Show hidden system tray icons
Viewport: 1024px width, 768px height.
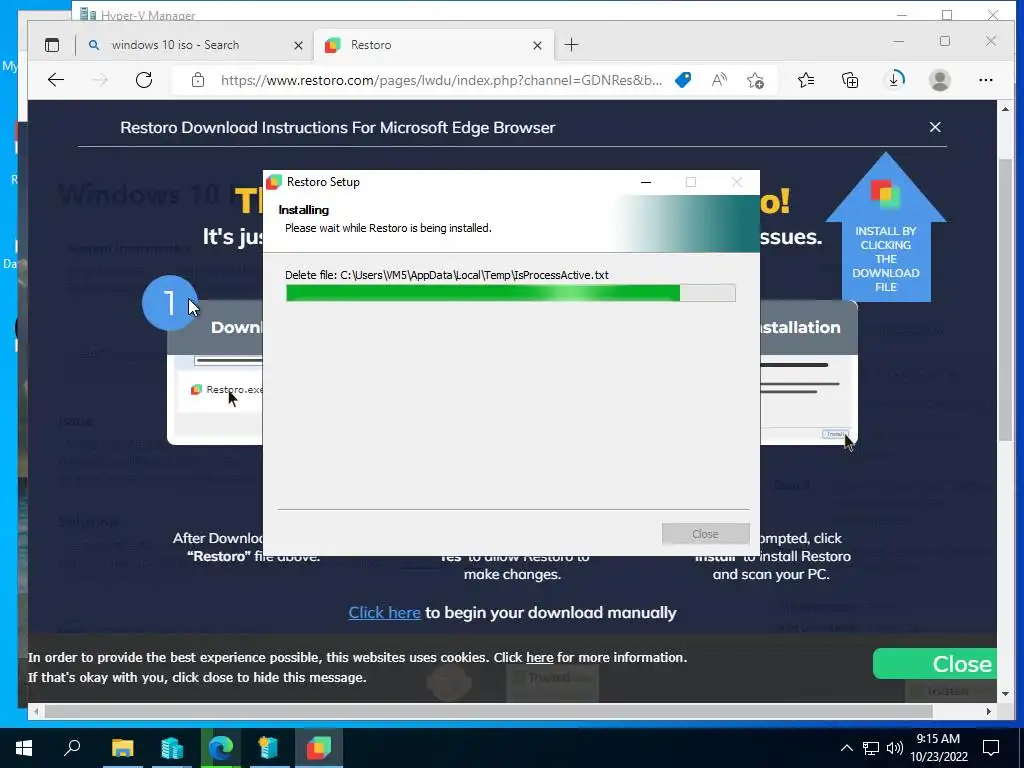(x=846, y=748)
